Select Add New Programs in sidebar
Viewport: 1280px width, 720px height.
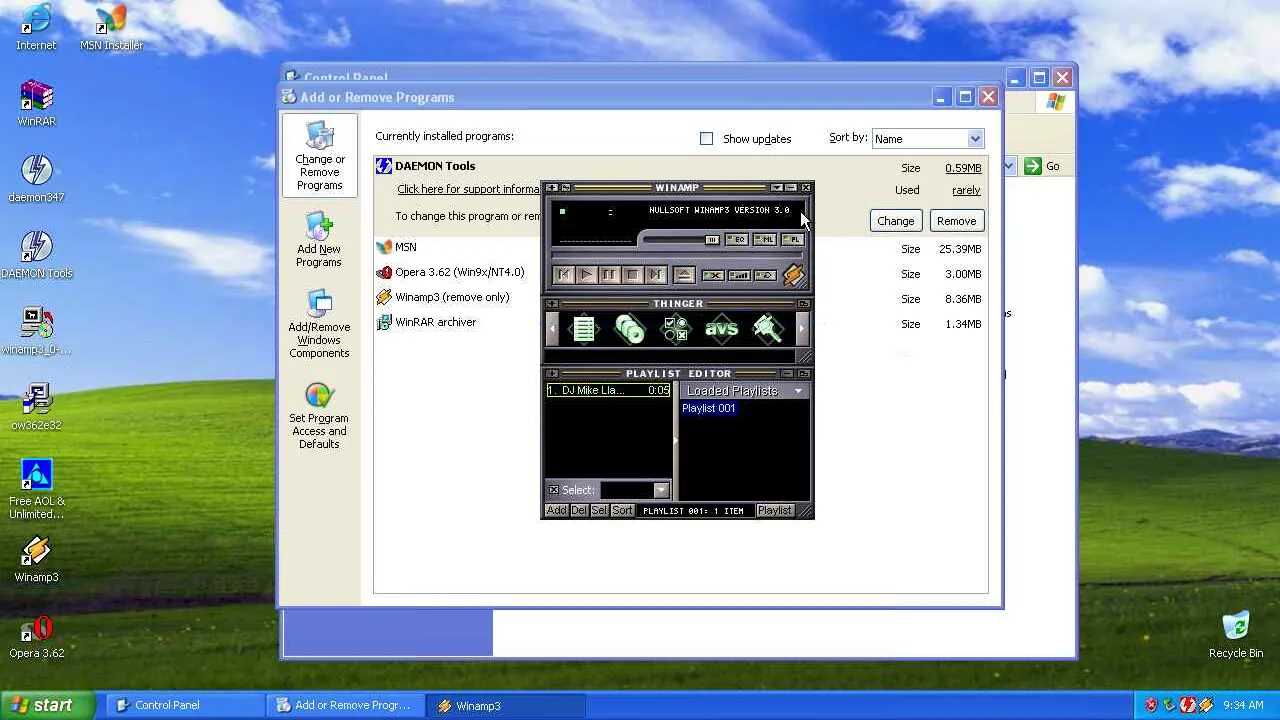pyautogui.click(x=319, y=240)
